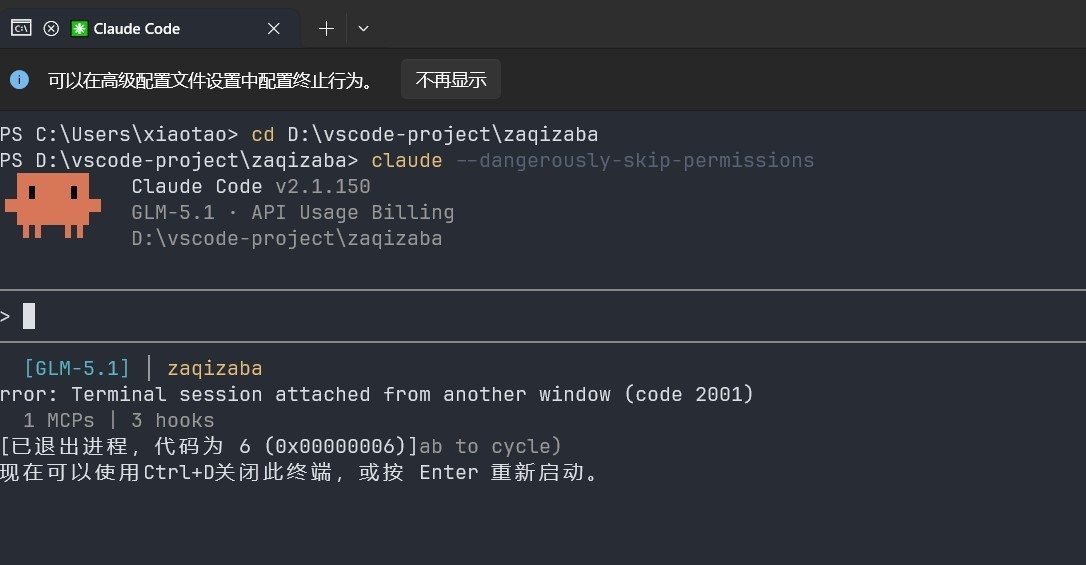1086x565 pixels.
Task: Click the circled X status icon in the tab
Action: coord(51,28)
